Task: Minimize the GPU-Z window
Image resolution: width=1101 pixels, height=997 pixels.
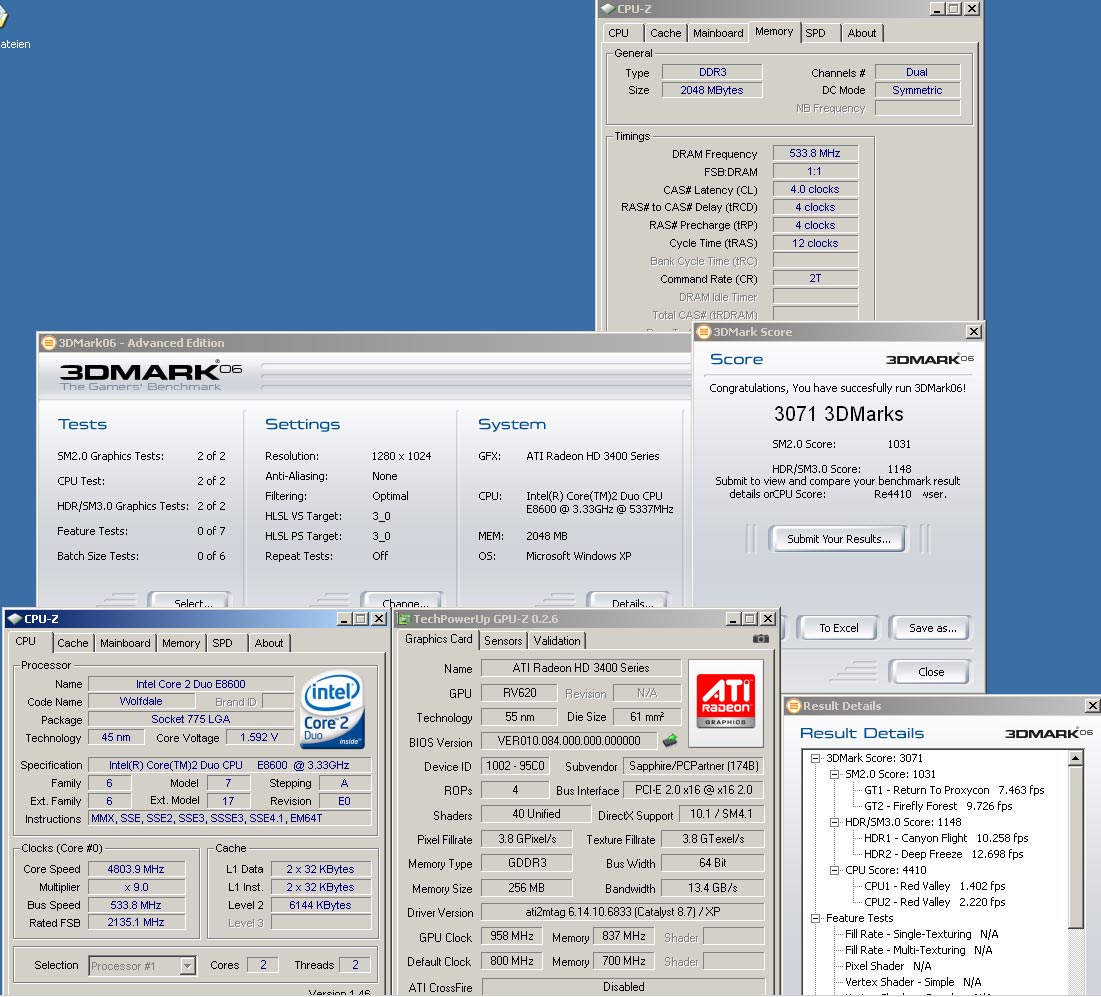Action: [x=733, y=619]
